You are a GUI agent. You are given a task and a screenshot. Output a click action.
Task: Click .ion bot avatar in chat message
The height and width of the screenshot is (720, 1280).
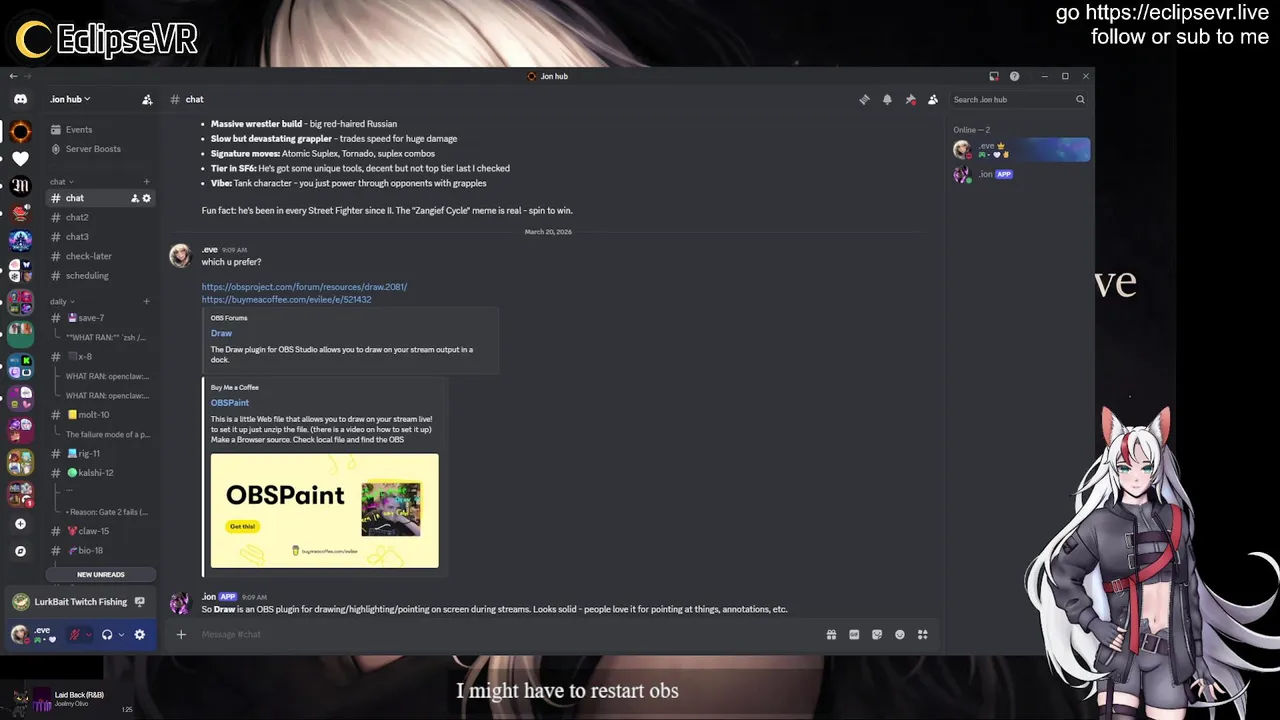point(180,603)
